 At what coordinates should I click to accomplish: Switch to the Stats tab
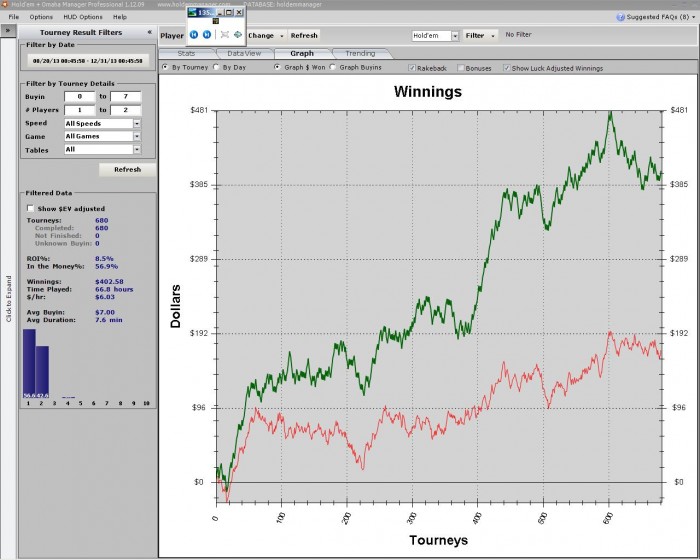coord(186,54)
